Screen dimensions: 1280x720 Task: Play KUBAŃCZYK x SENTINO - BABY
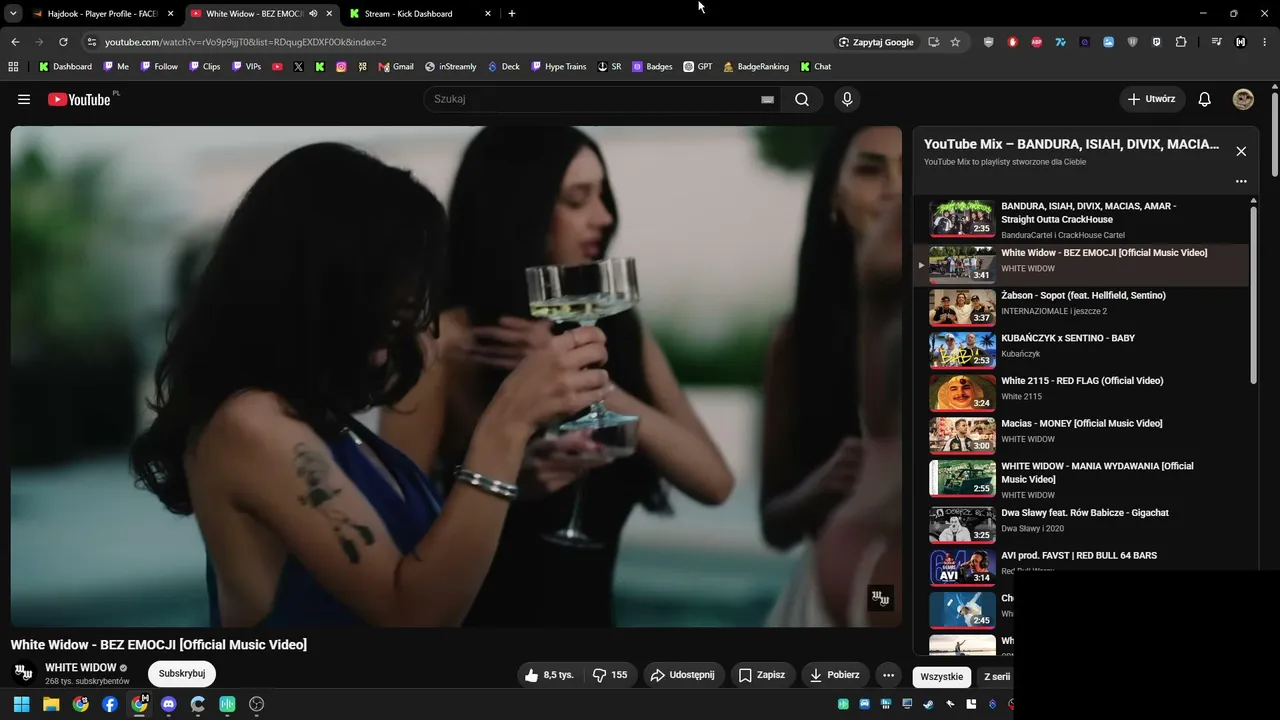click(x=1082, y=350)
